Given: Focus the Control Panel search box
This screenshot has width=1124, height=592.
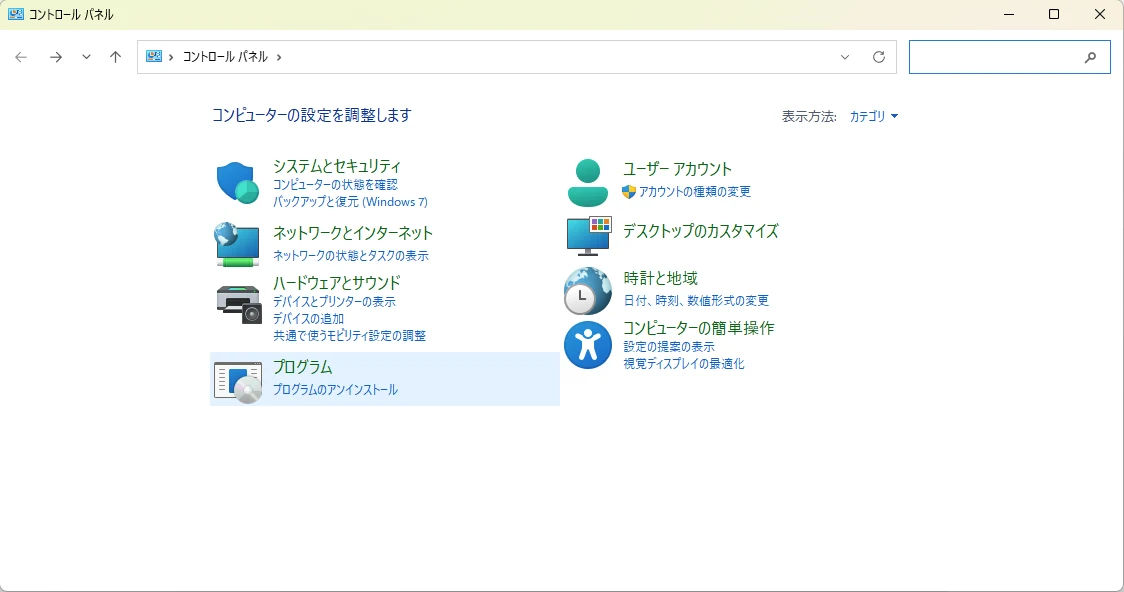Looking at the screenshot, I should click(x=1009, y=57).
